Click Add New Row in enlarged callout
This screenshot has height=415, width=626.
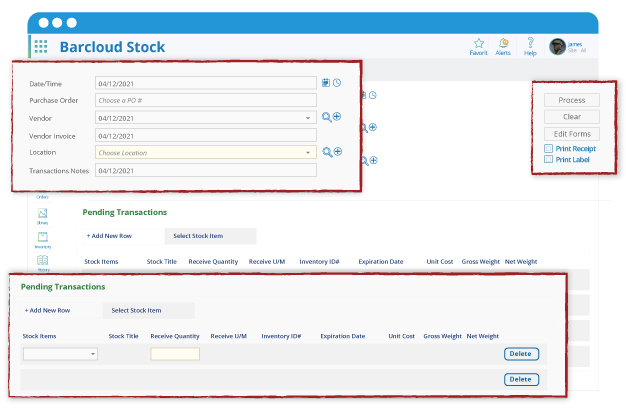[48, 310]
